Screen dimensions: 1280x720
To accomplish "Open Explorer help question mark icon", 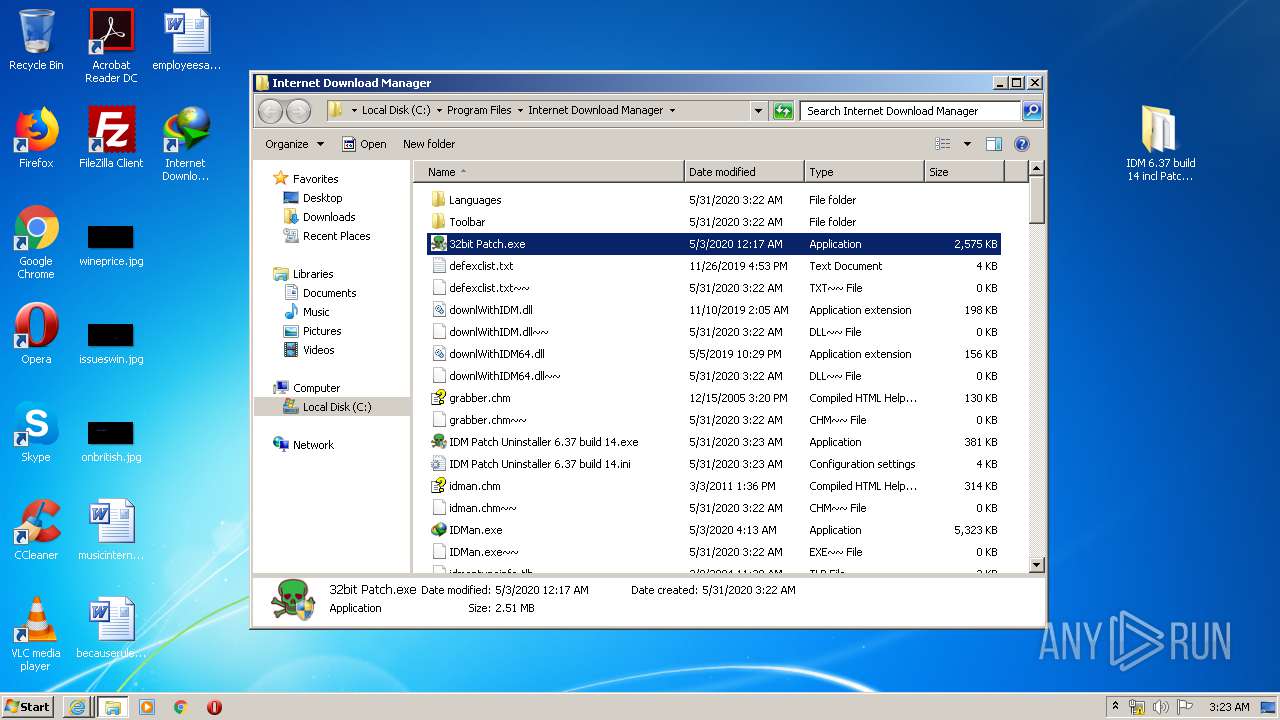I will (x=1022, y=144).
